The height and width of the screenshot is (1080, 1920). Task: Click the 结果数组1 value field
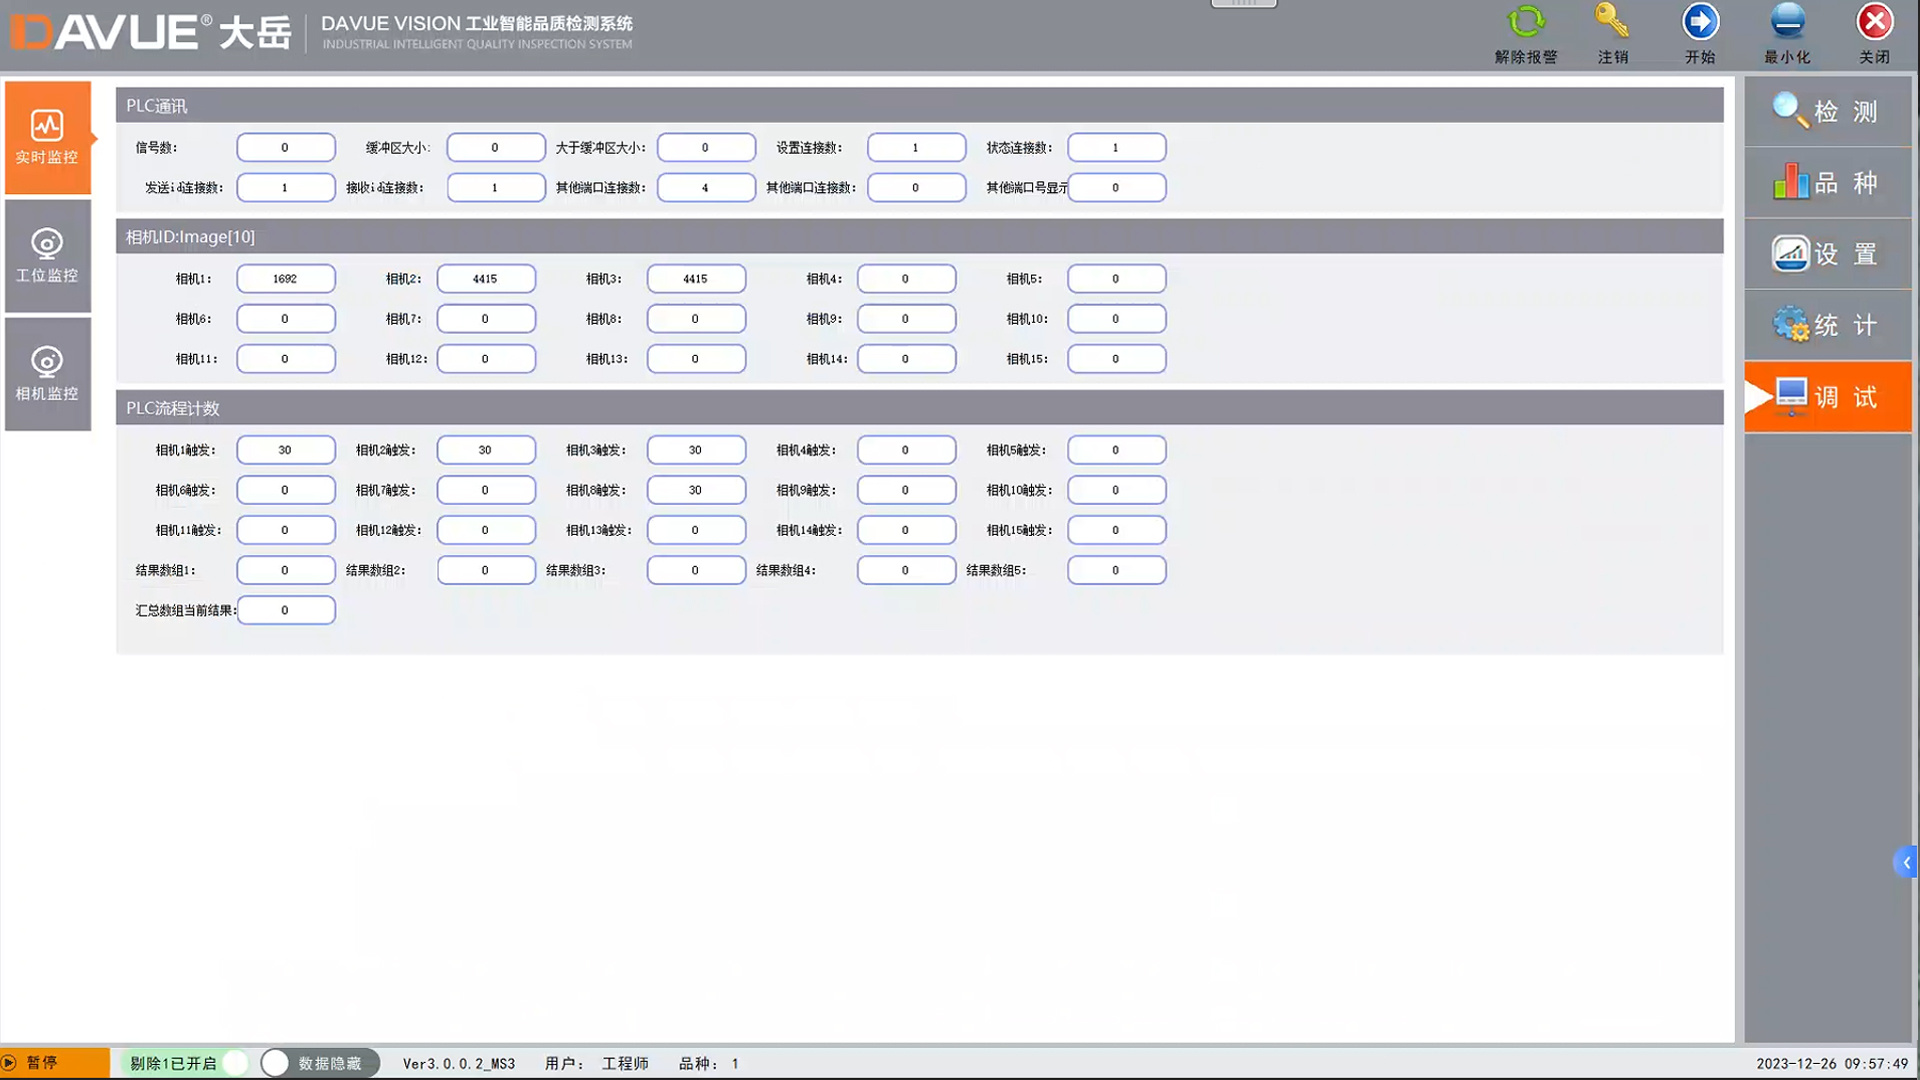click(x=286, y=570)
